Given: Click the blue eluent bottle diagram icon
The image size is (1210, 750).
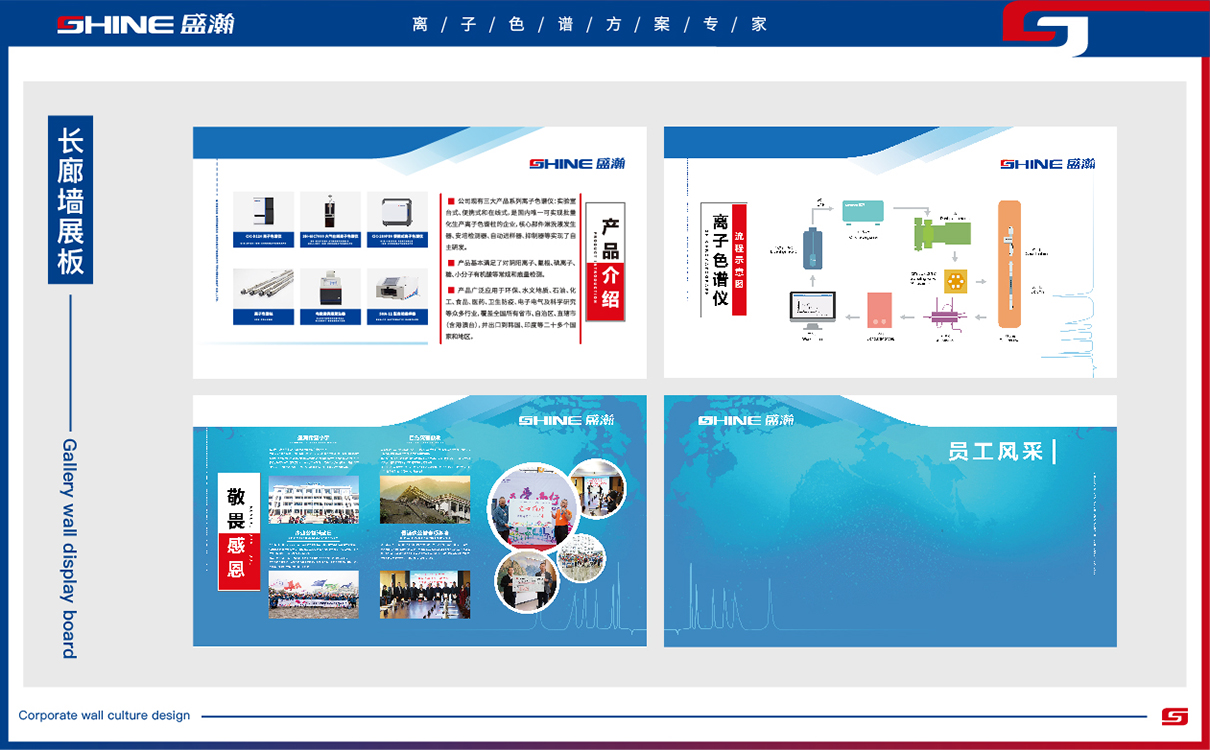Looking at the screenshot, I should pos(813,249).
